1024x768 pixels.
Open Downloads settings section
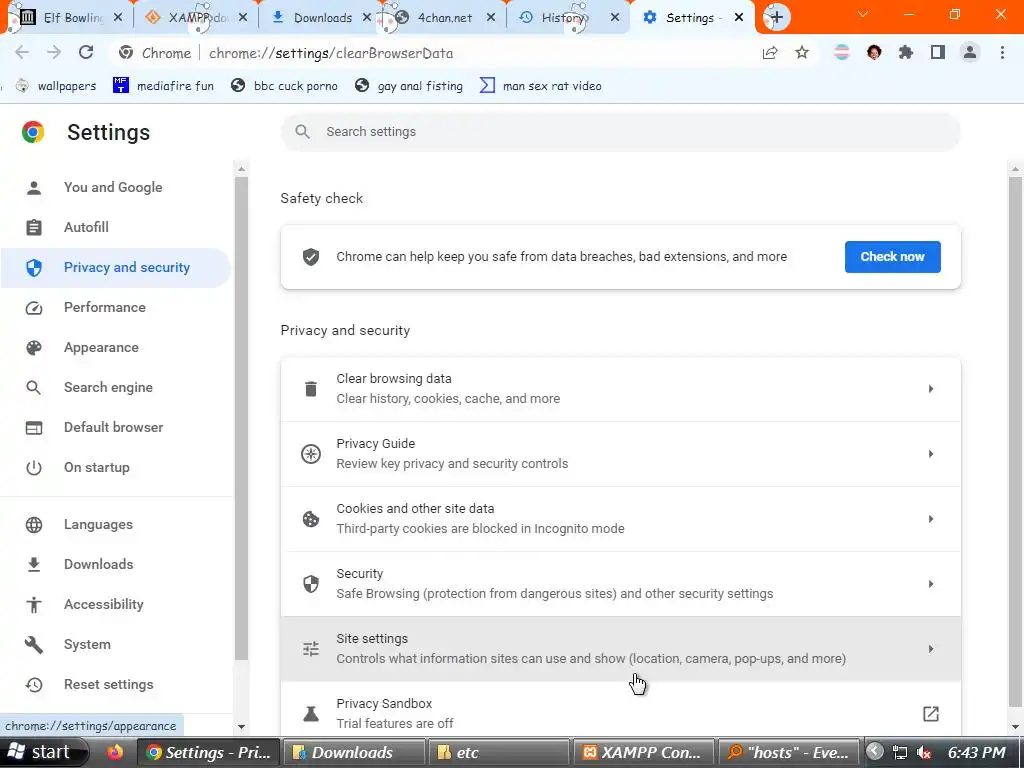(115, 564)
